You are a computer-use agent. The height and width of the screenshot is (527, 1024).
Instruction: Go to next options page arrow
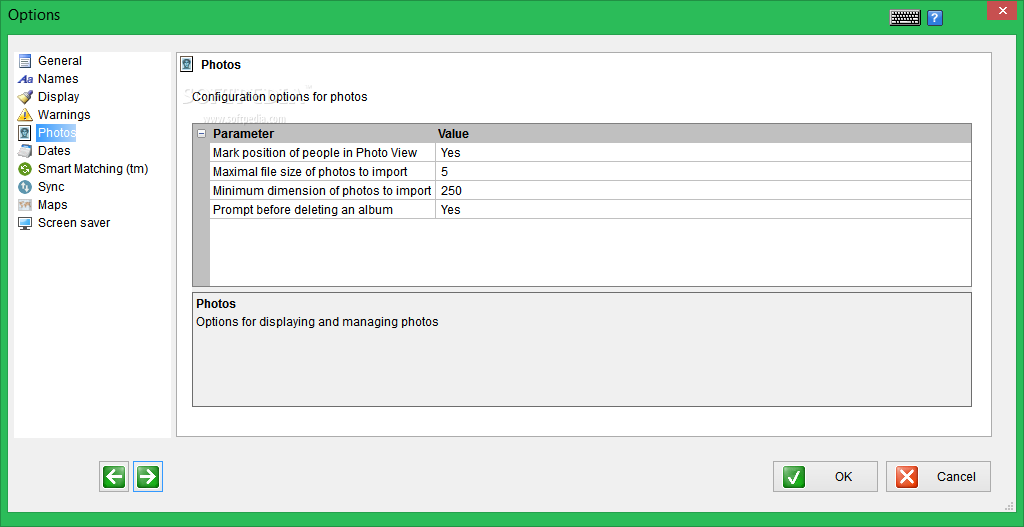(148, 477)
